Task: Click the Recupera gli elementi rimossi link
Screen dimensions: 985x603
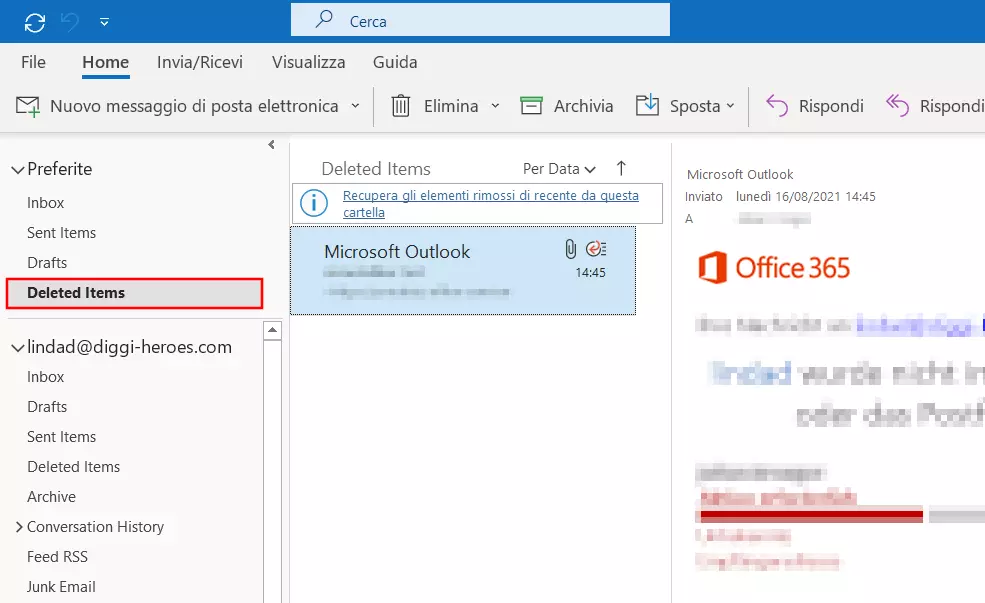Action: point(491,204)
